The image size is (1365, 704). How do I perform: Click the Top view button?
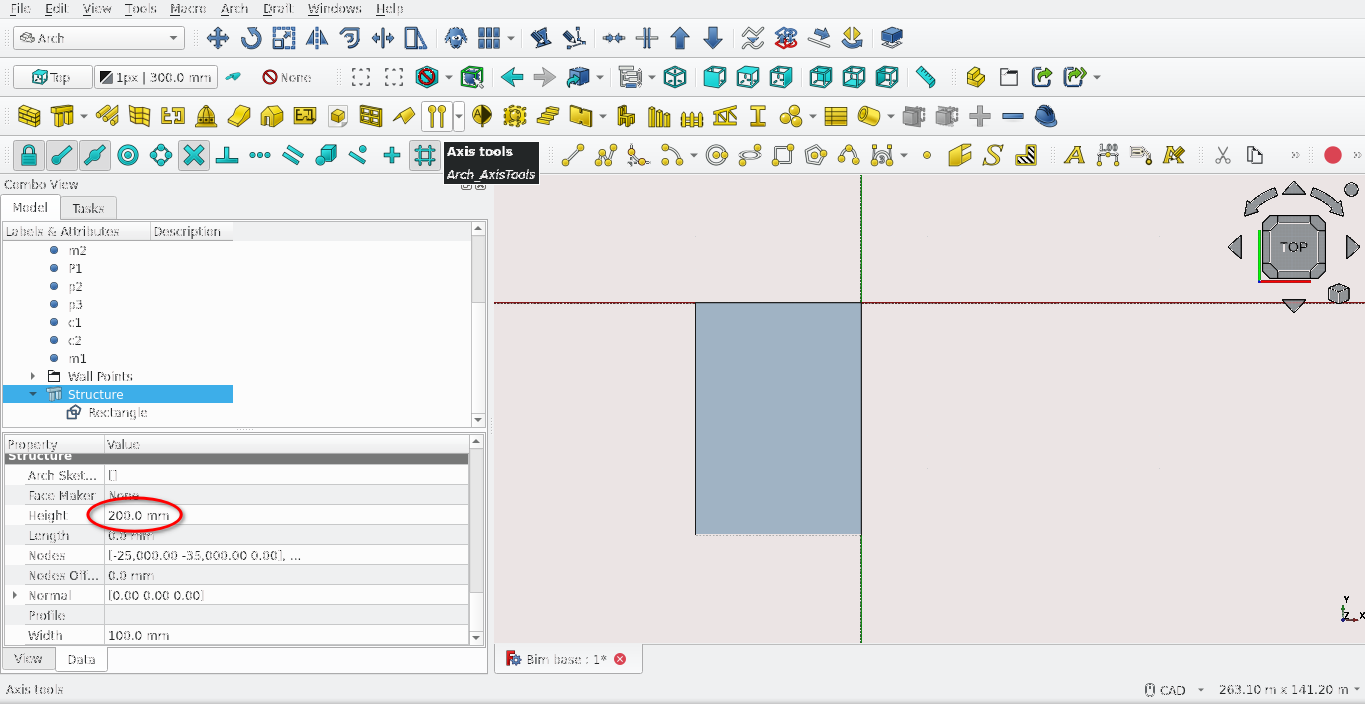(x=52, y=76)
